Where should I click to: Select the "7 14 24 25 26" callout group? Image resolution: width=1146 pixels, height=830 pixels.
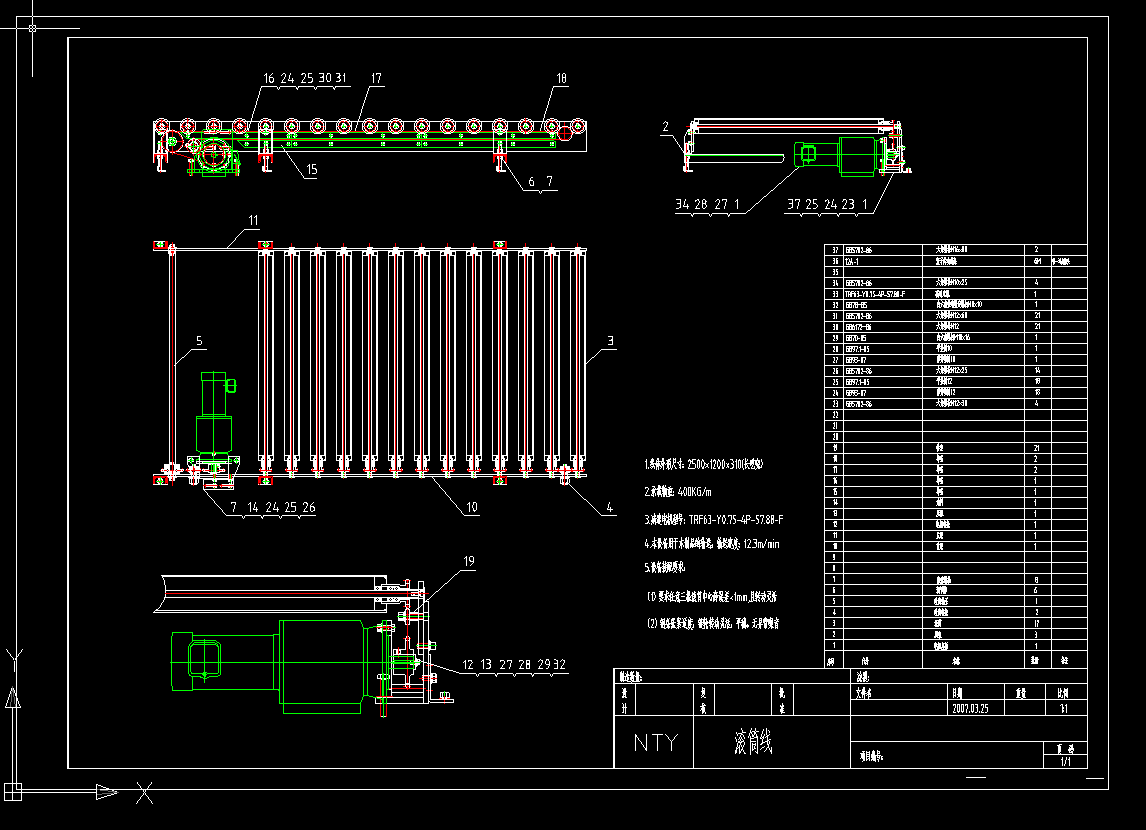click(x=273, y=506)
